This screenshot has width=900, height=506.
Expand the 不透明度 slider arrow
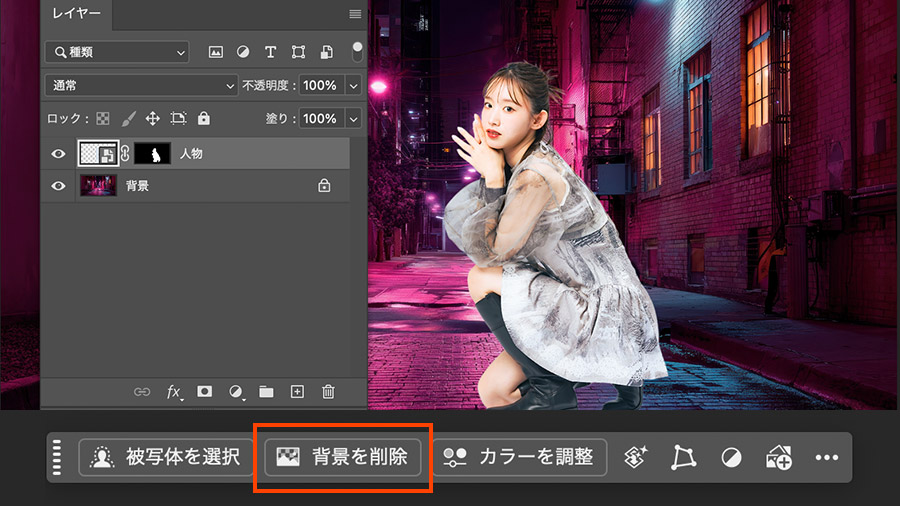354,85
